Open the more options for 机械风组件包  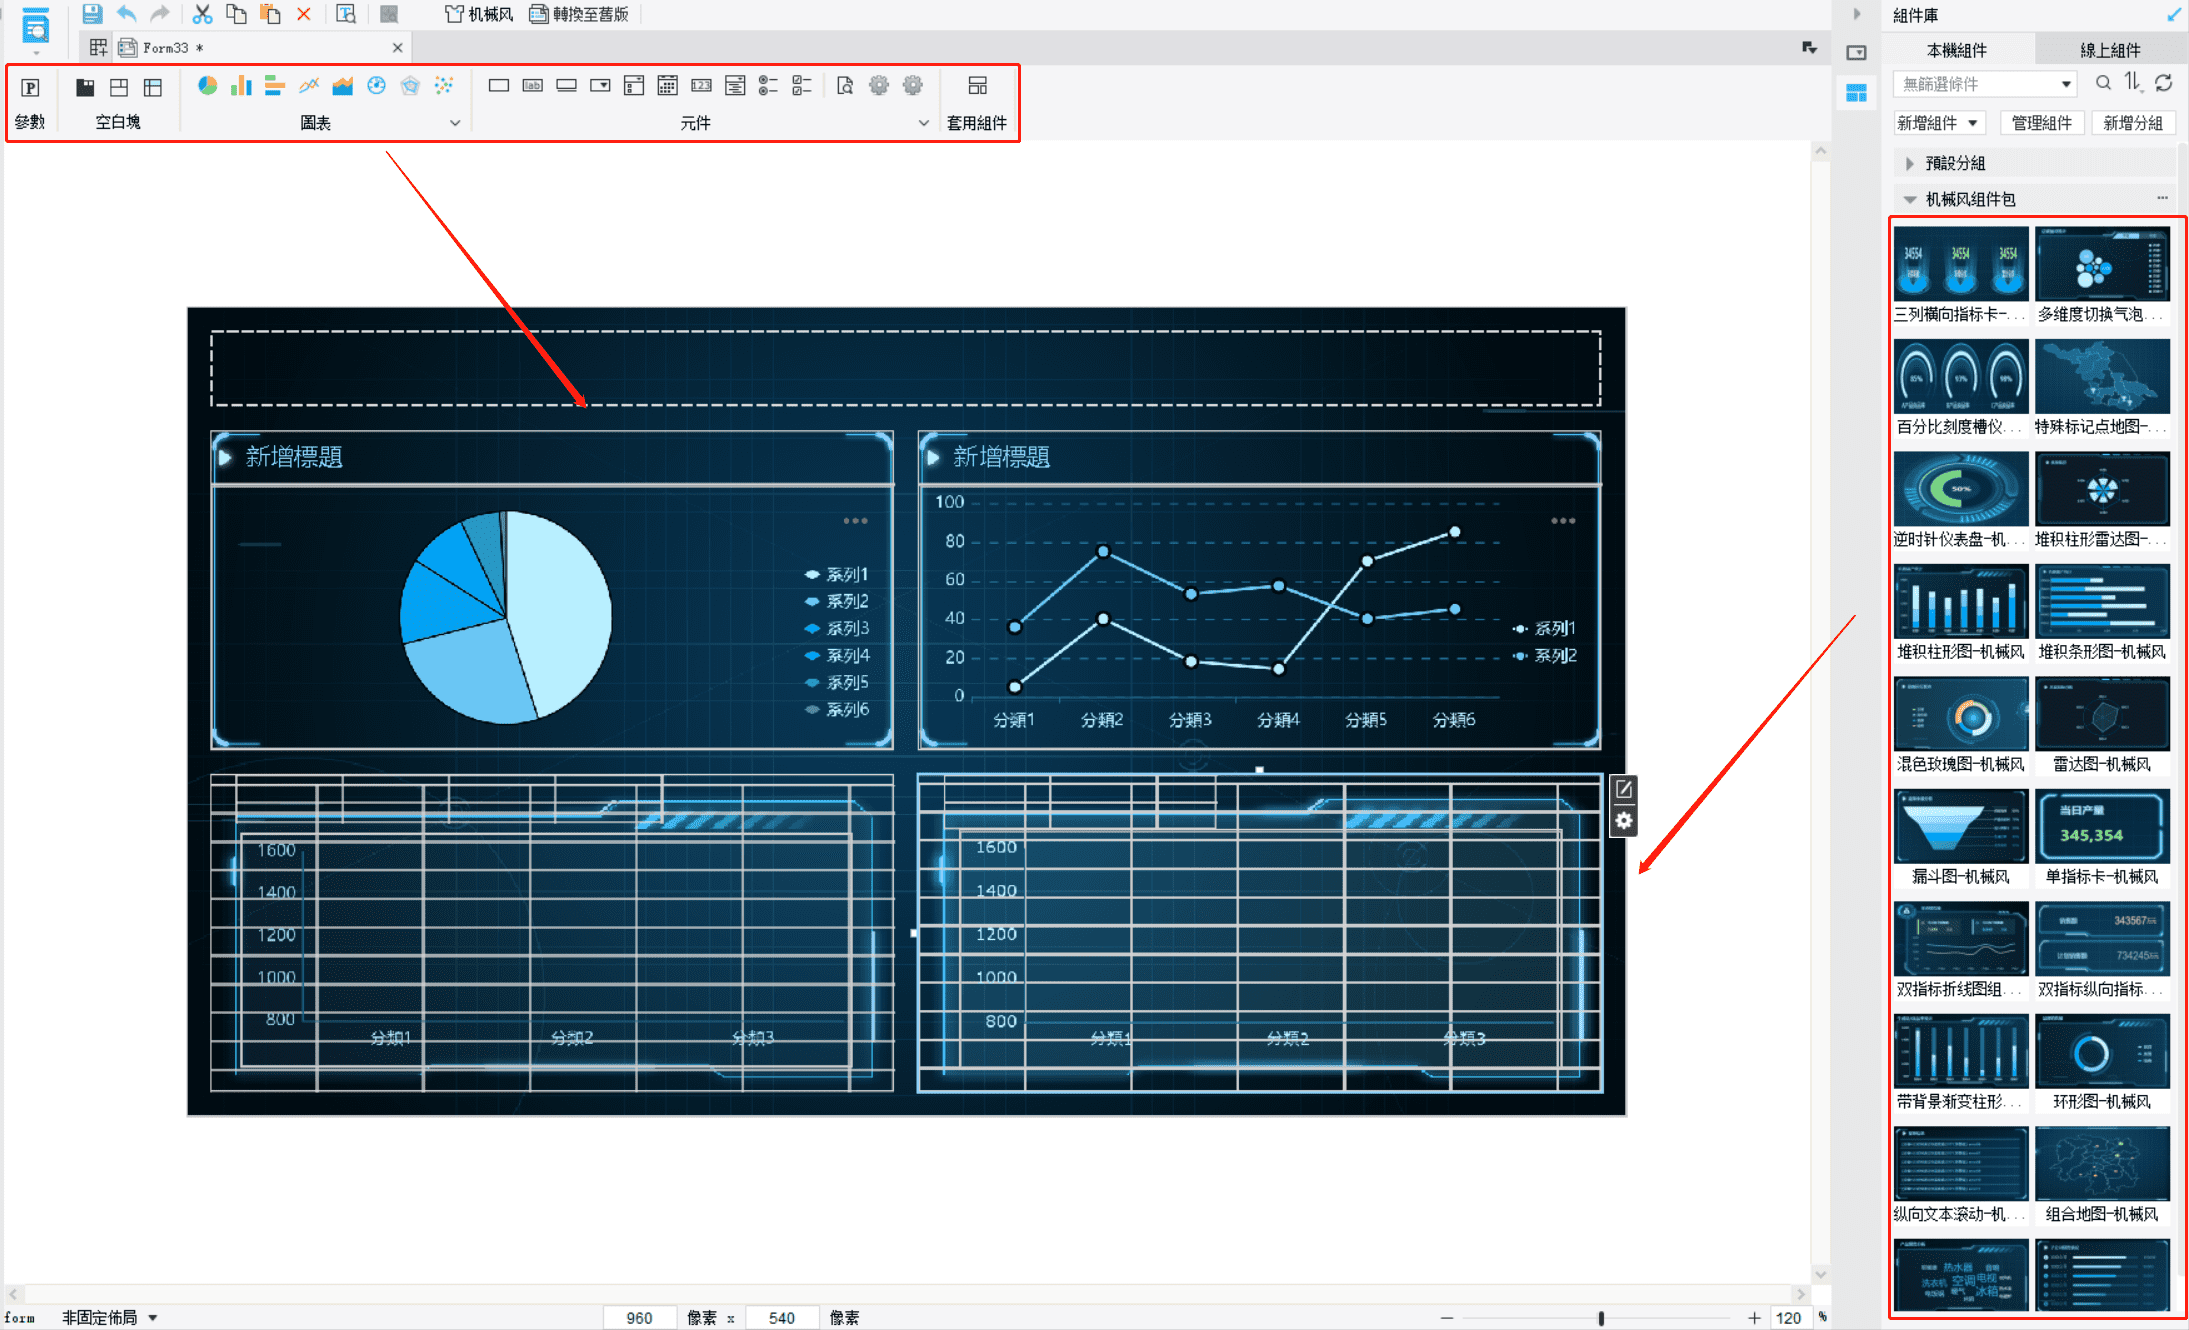(2162, 198)
